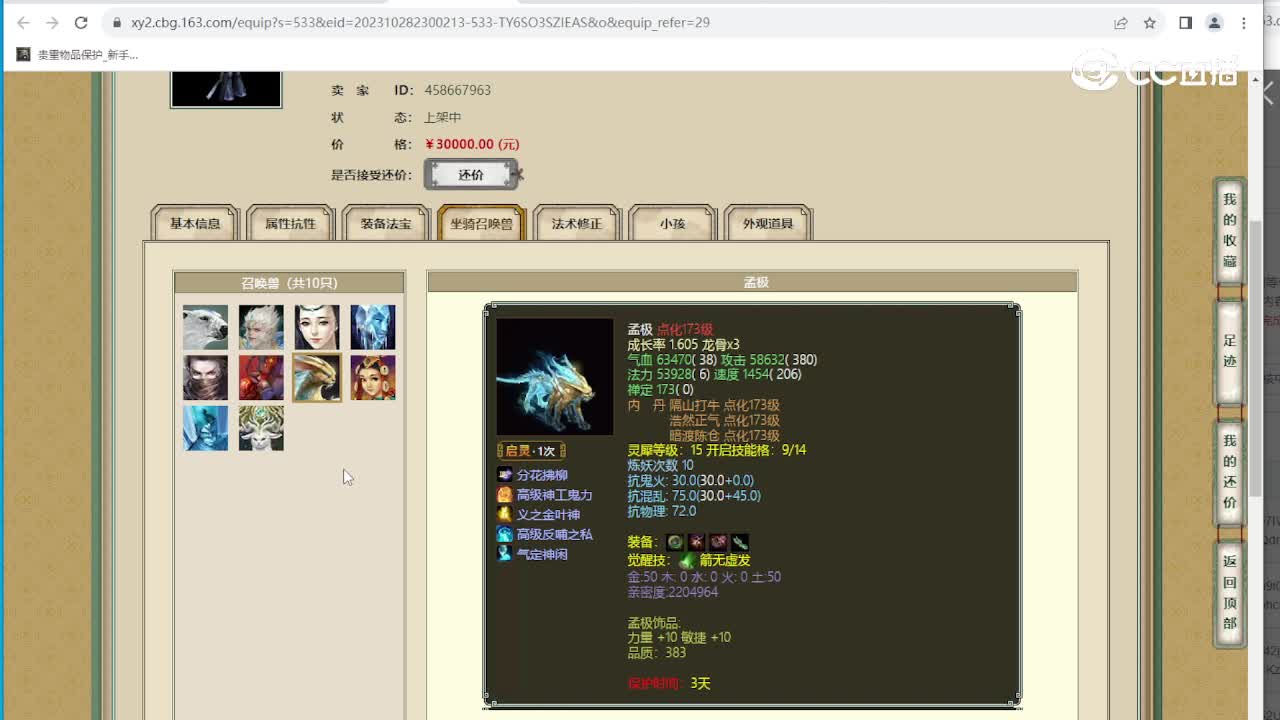Open the 属性抗性 tab

[290, 223]
